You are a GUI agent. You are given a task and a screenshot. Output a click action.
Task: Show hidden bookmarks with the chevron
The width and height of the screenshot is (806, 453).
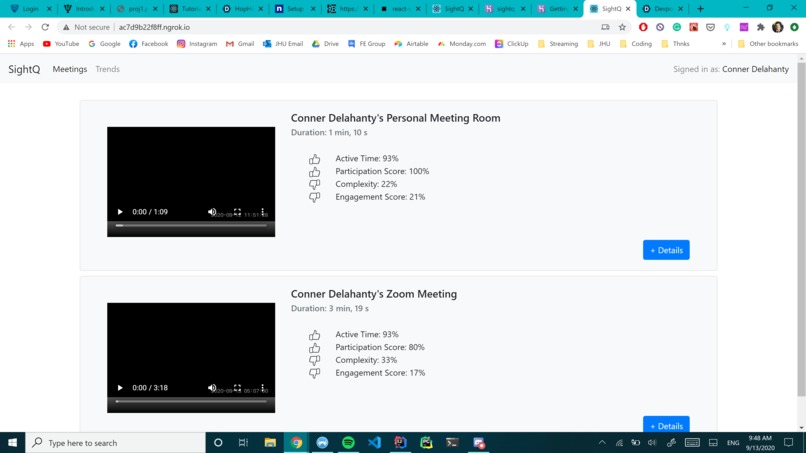click(x=724, y=44)
